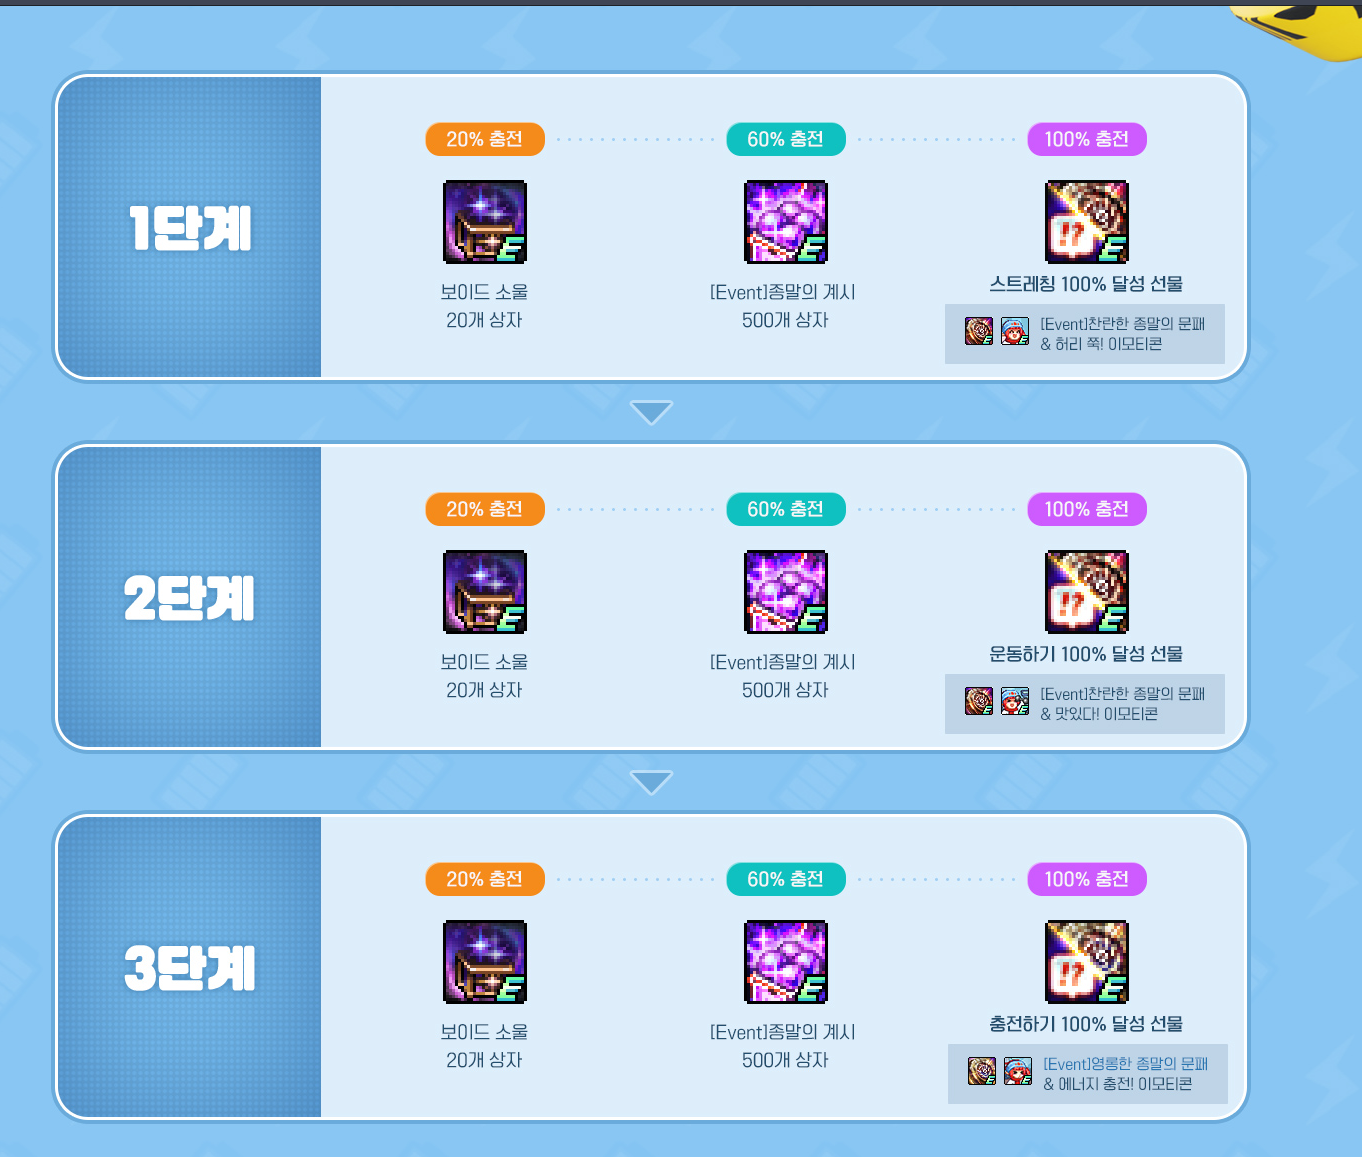Select the Stage 1 20% 충전 badge
Image resolution: width=1362 pixels, height=1157 pixels.
[x=485, y=139]
